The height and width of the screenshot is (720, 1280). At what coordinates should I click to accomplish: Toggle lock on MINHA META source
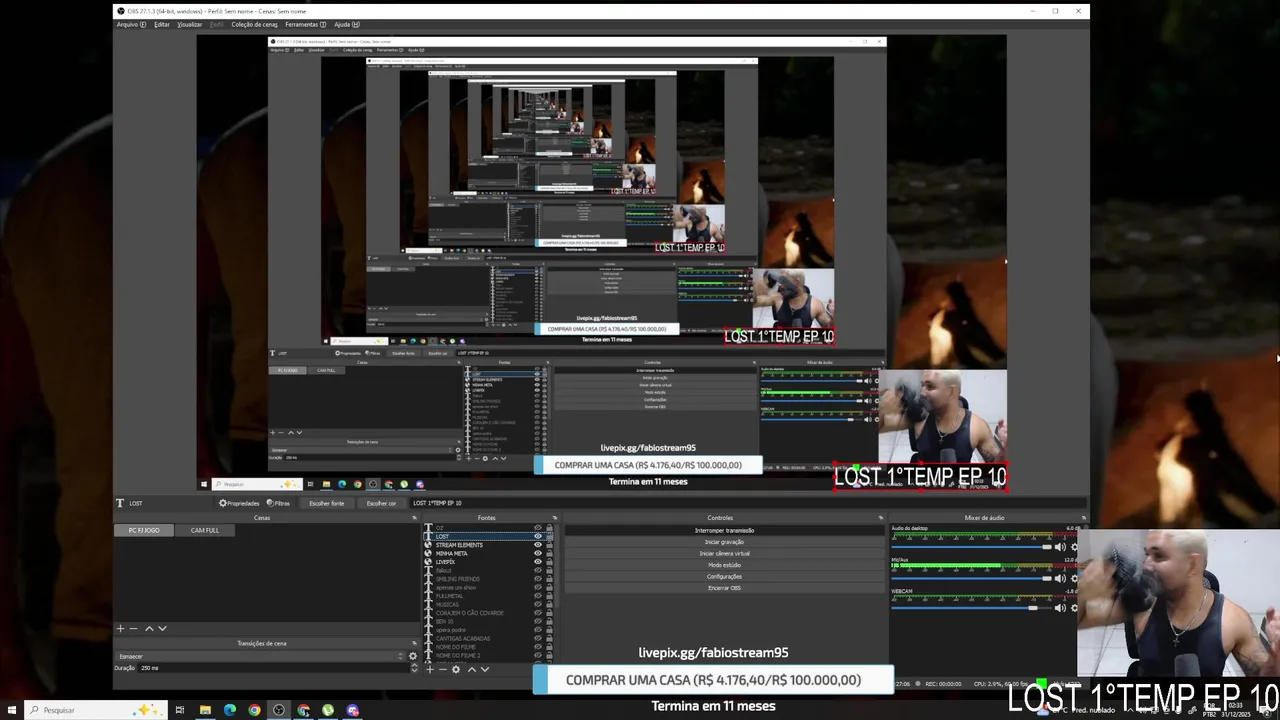pyautogui.click(x=549, y=553)
